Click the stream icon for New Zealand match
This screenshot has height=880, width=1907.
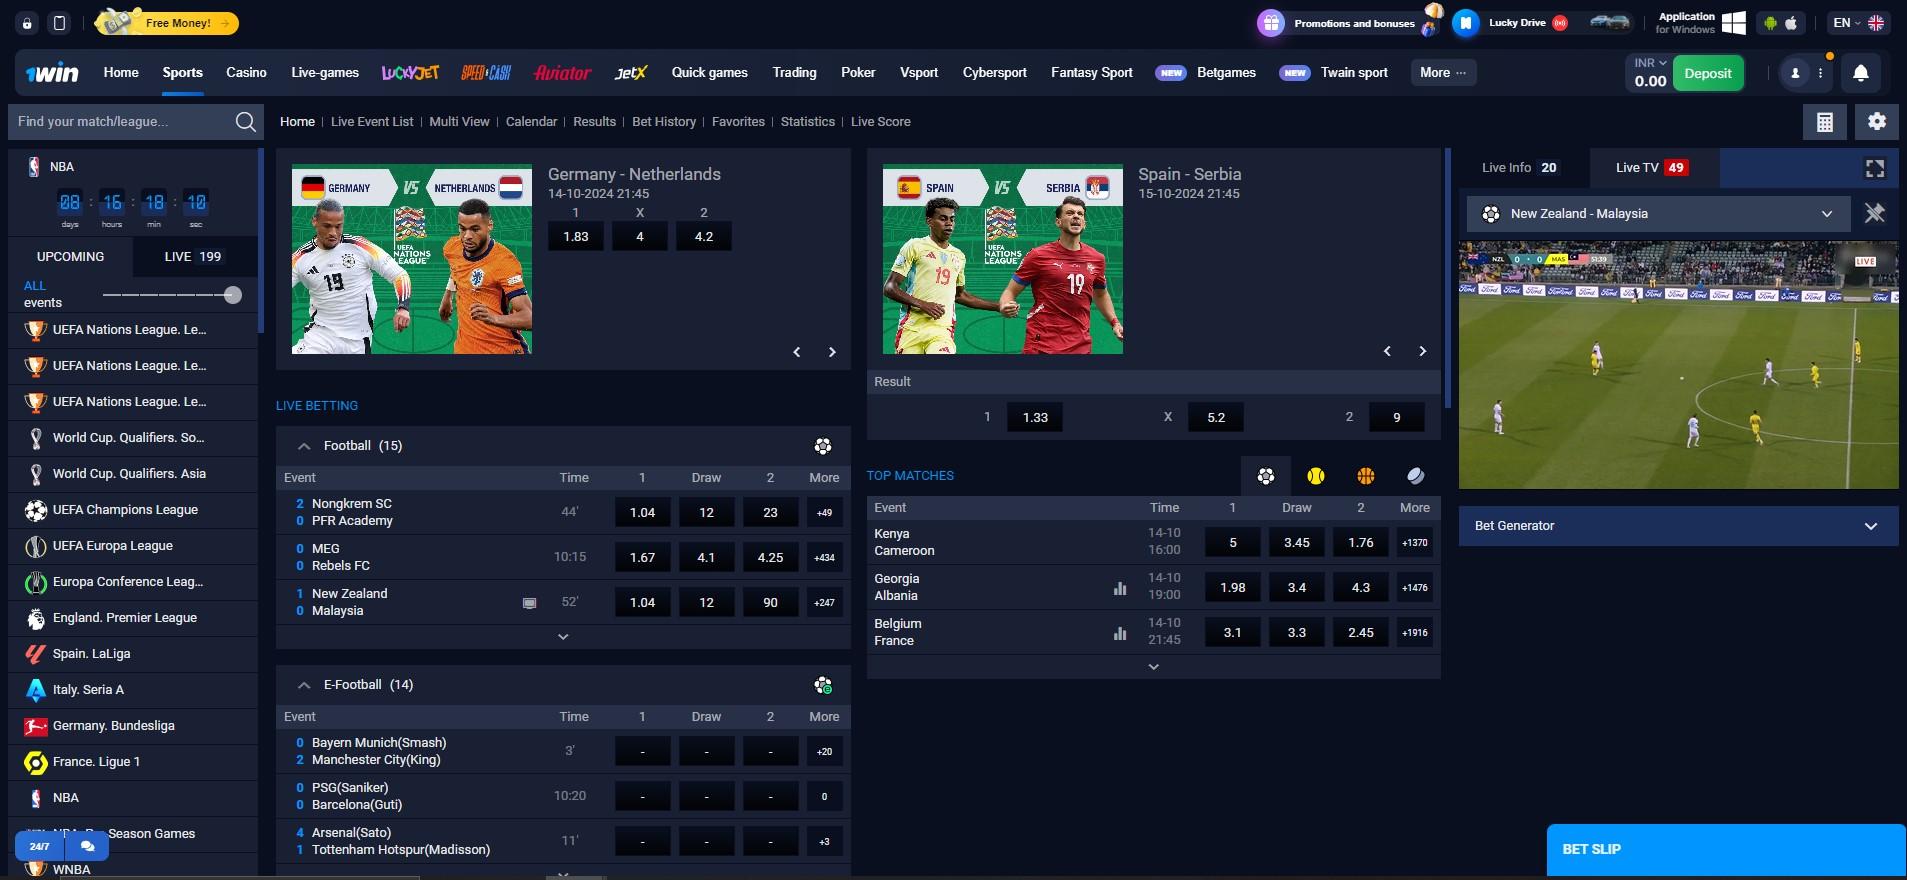[529, 603]
